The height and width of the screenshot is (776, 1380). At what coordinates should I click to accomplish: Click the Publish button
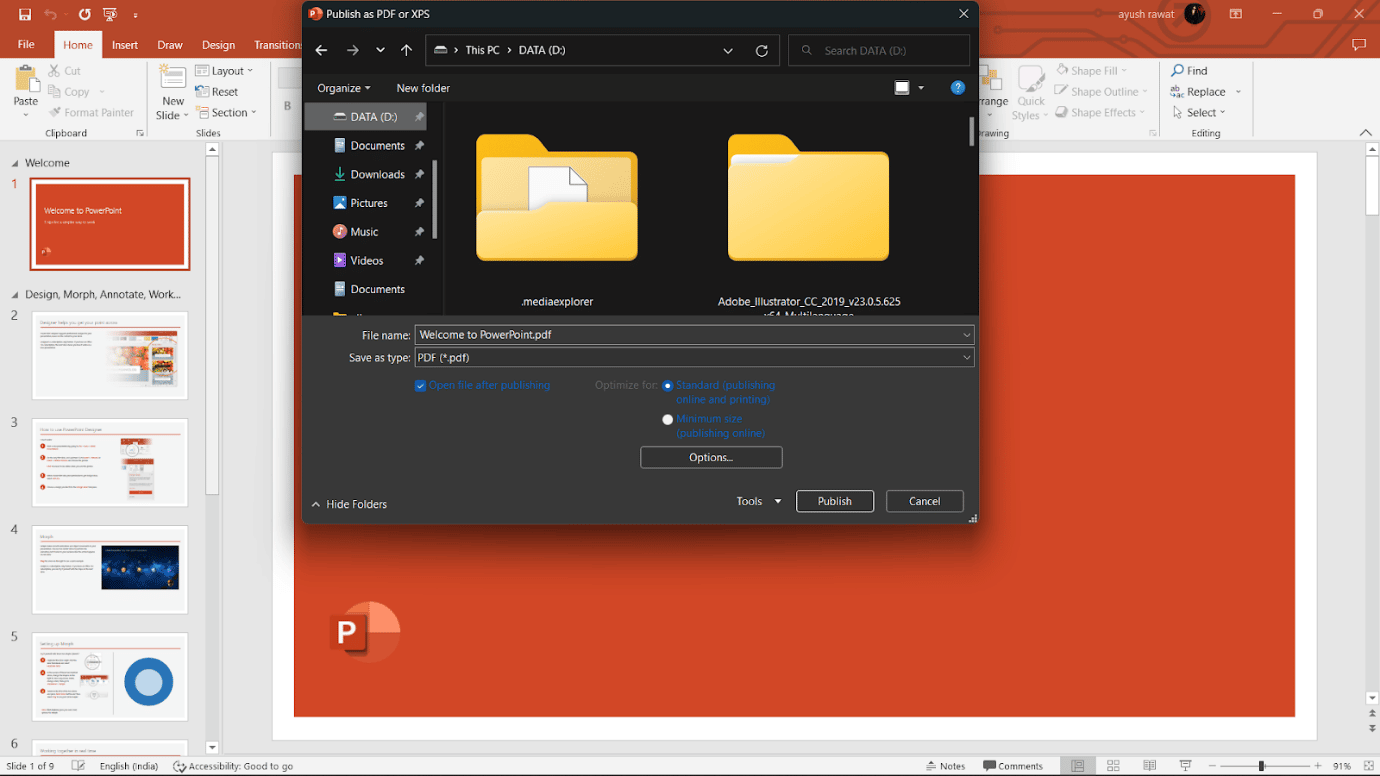(834, 501)
